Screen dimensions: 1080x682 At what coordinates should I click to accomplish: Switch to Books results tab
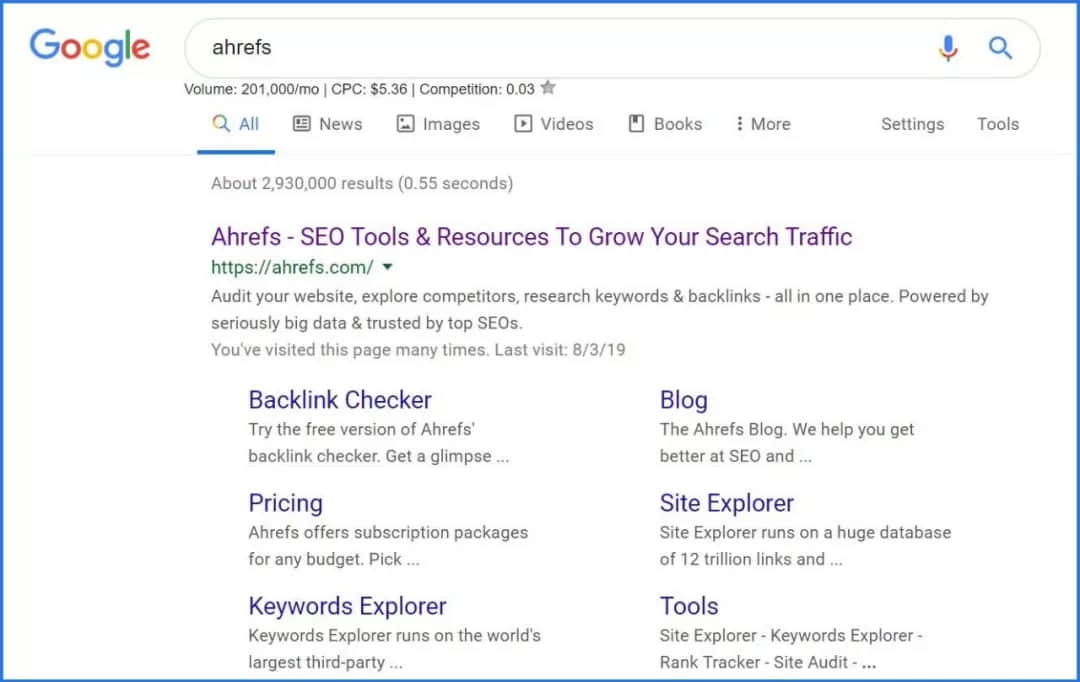[x=665, y=124]
